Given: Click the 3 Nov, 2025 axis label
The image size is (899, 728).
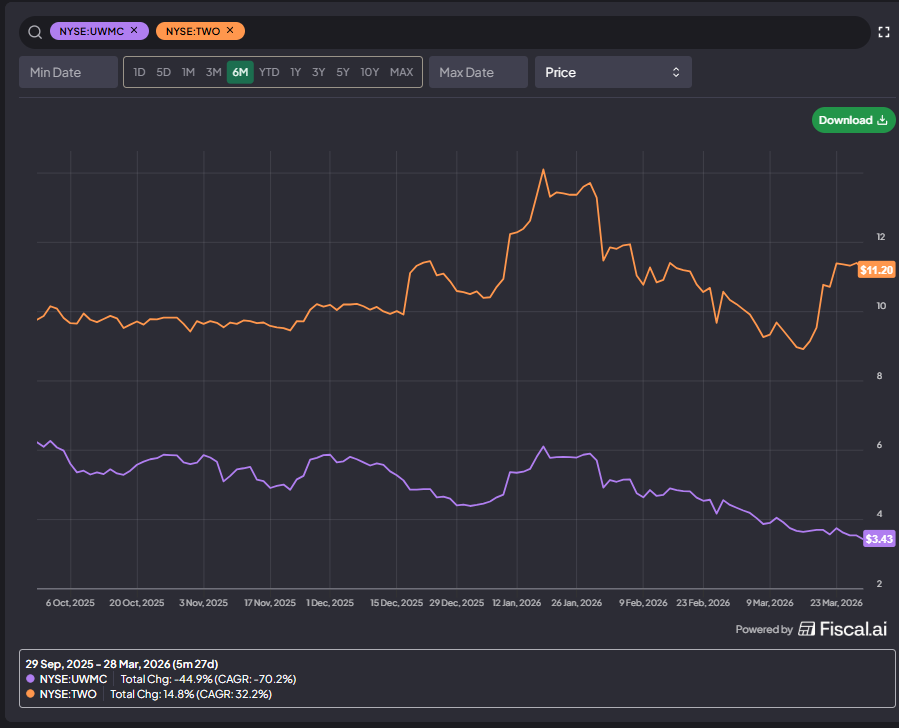Looking at the screenshot, I should click(x=204, y=603).
